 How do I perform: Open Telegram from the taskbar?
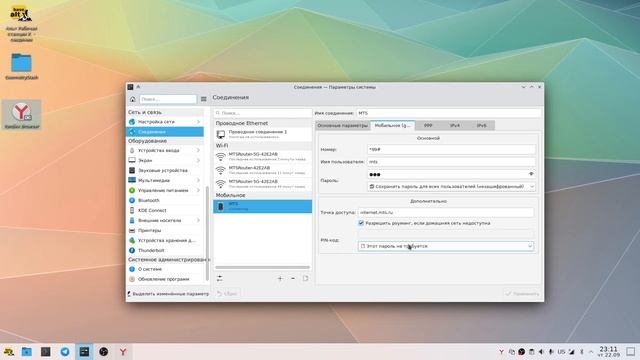[65, 351]
